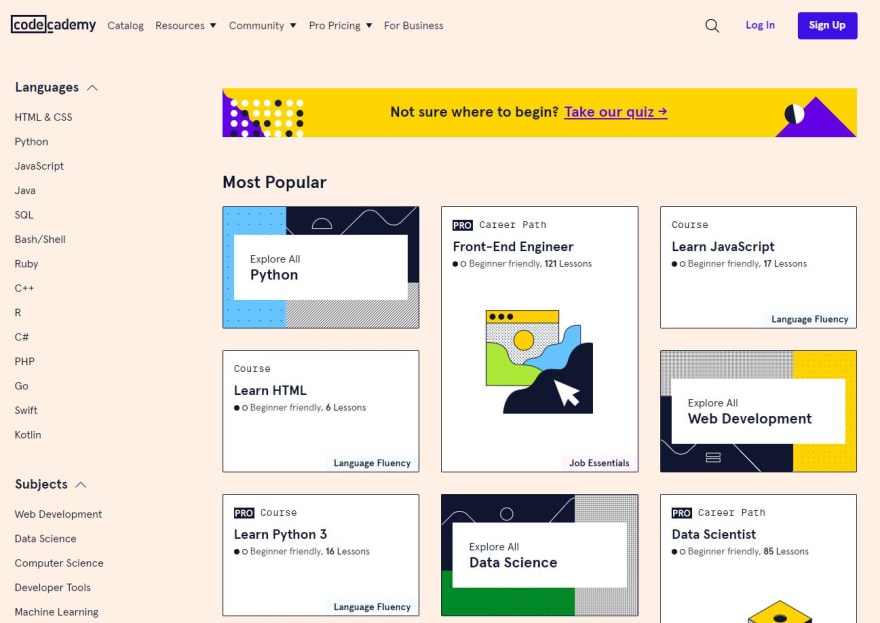The image size is (880, 623).
Task: Choose Ruby from the sidebar
Action: click(x=26, y=264)
